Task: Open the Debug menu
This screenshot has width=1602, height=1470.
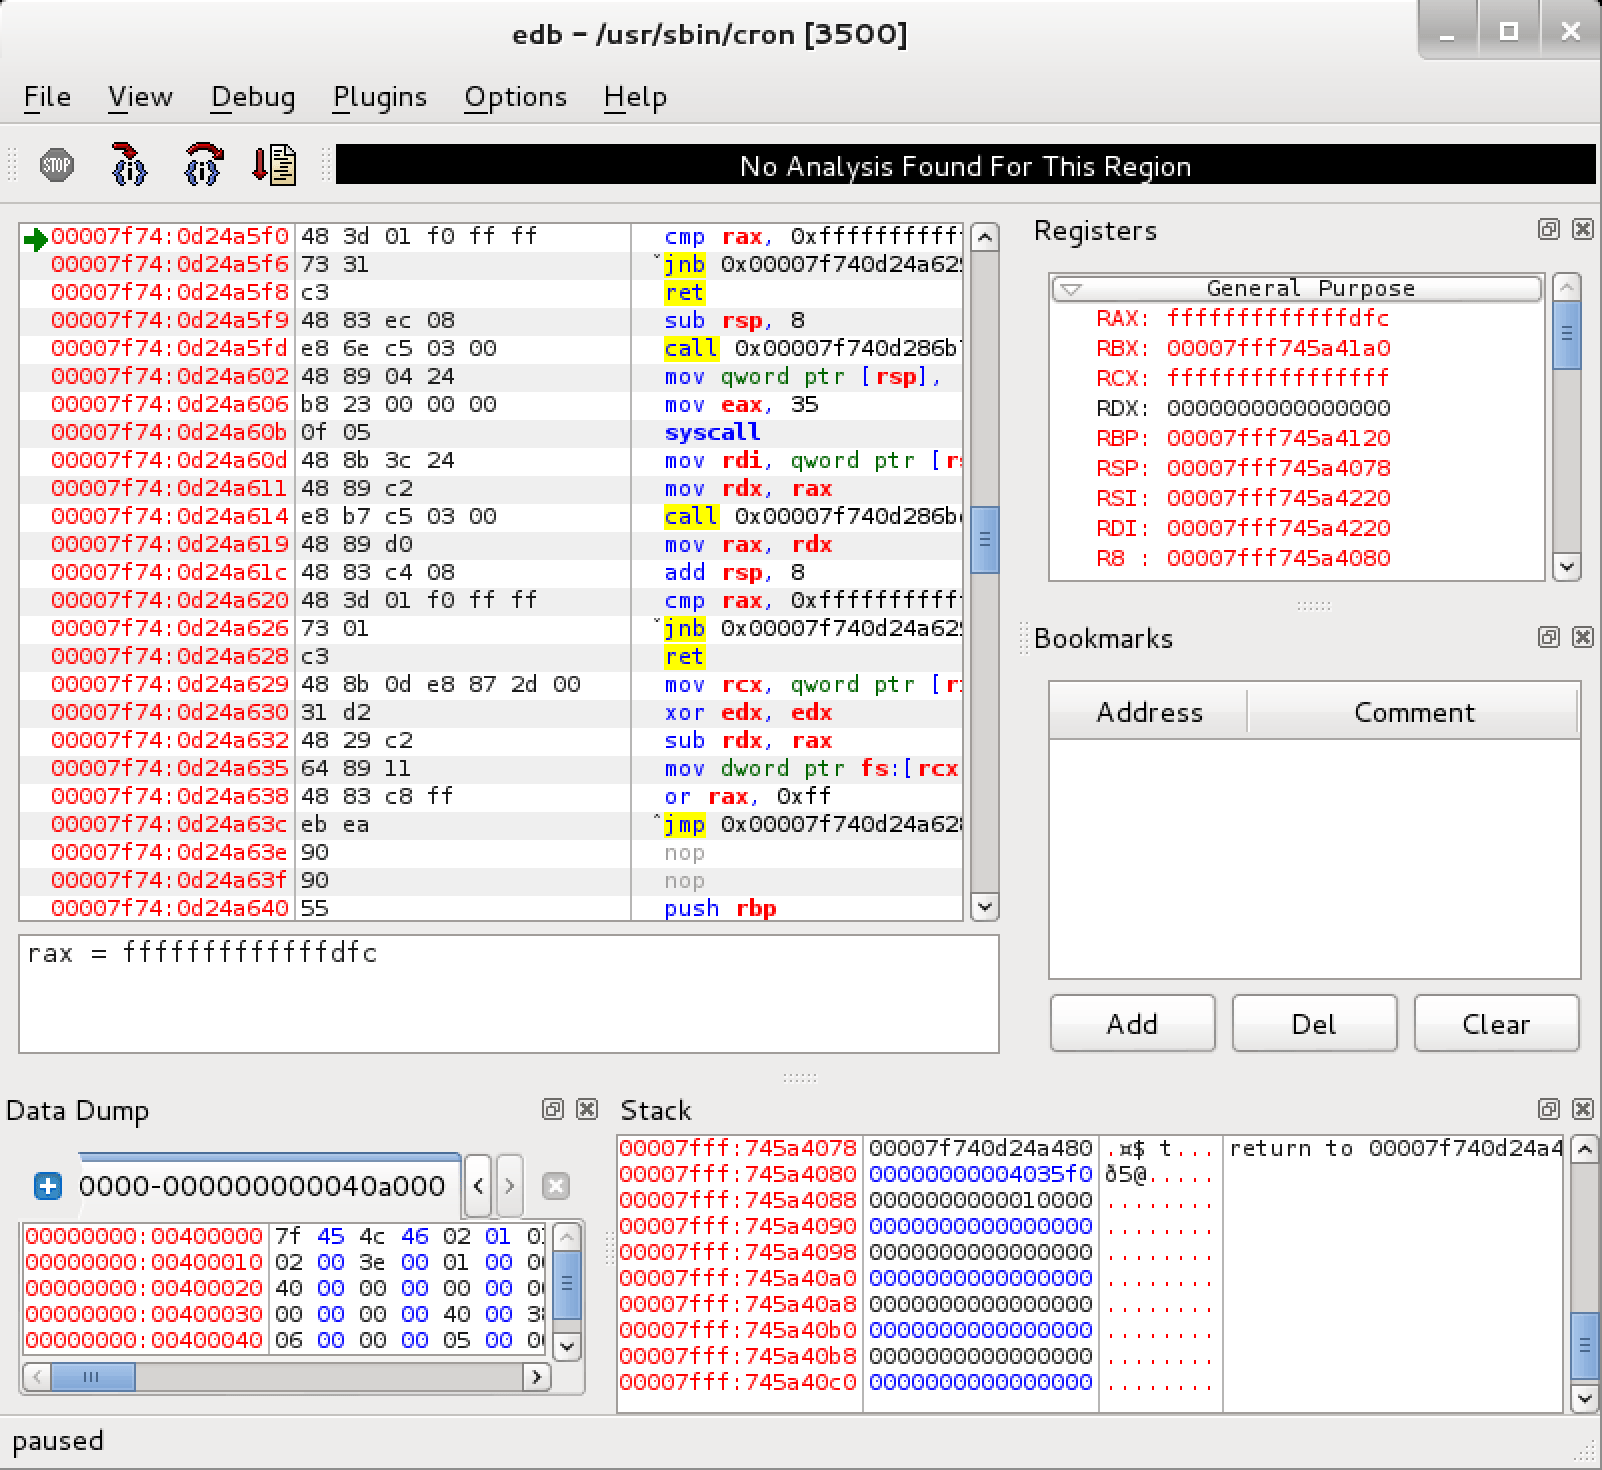Action: click(x=253, y=97)
